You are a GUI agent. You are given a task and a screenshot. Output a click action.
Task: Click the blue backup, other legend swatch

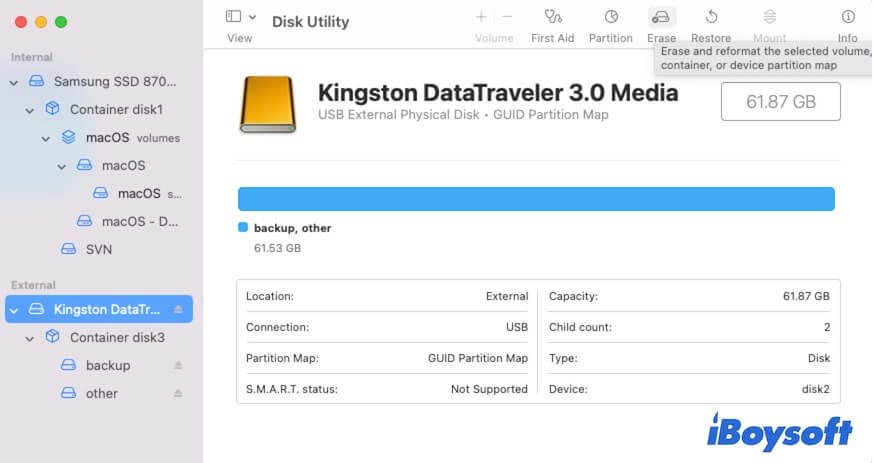[x=243, y=227]
